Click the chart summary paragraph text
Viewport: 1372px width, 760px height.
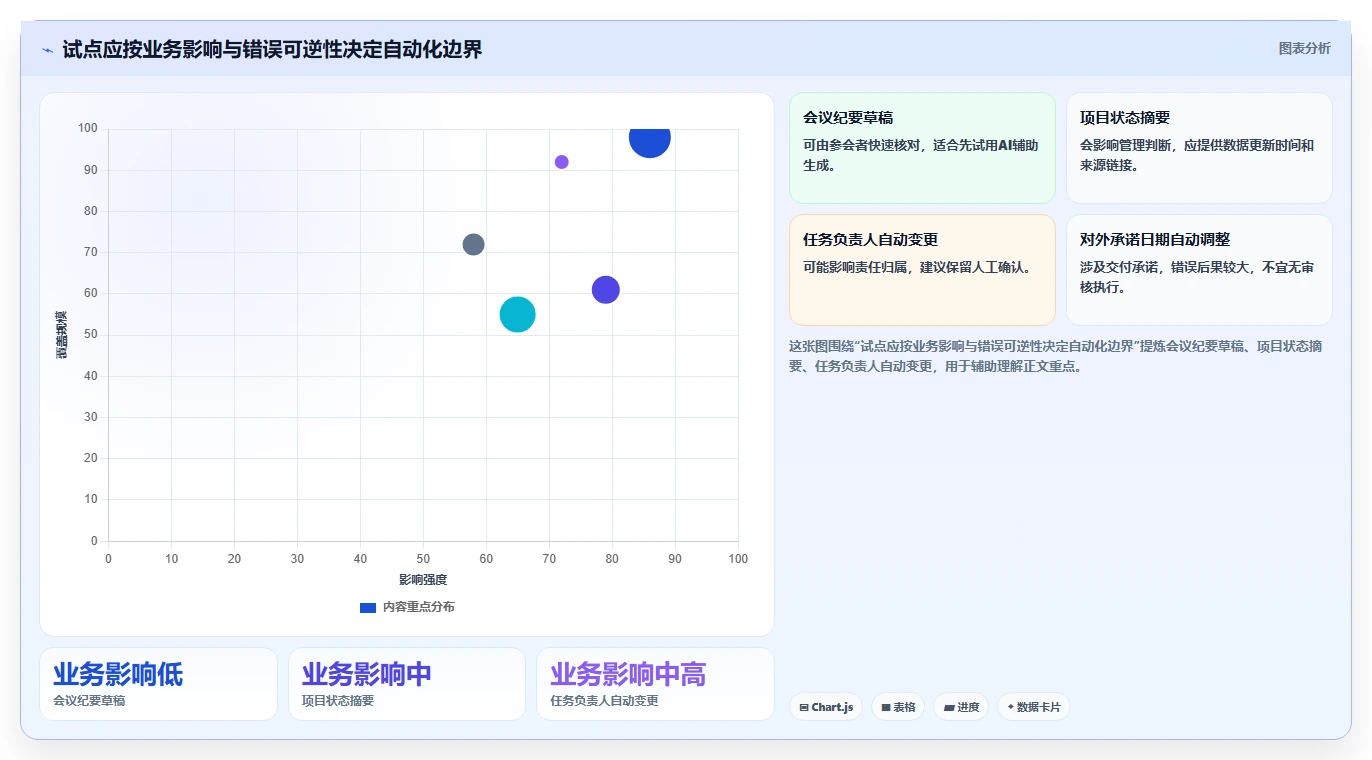point(1056,356)
